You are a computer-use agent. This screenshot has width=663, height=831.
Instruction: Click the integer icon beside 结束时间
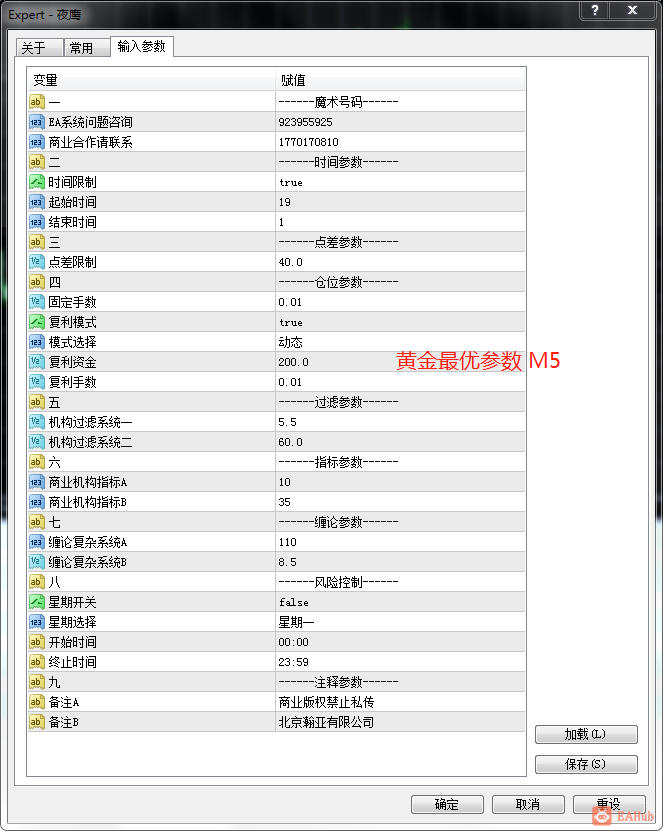36,222
